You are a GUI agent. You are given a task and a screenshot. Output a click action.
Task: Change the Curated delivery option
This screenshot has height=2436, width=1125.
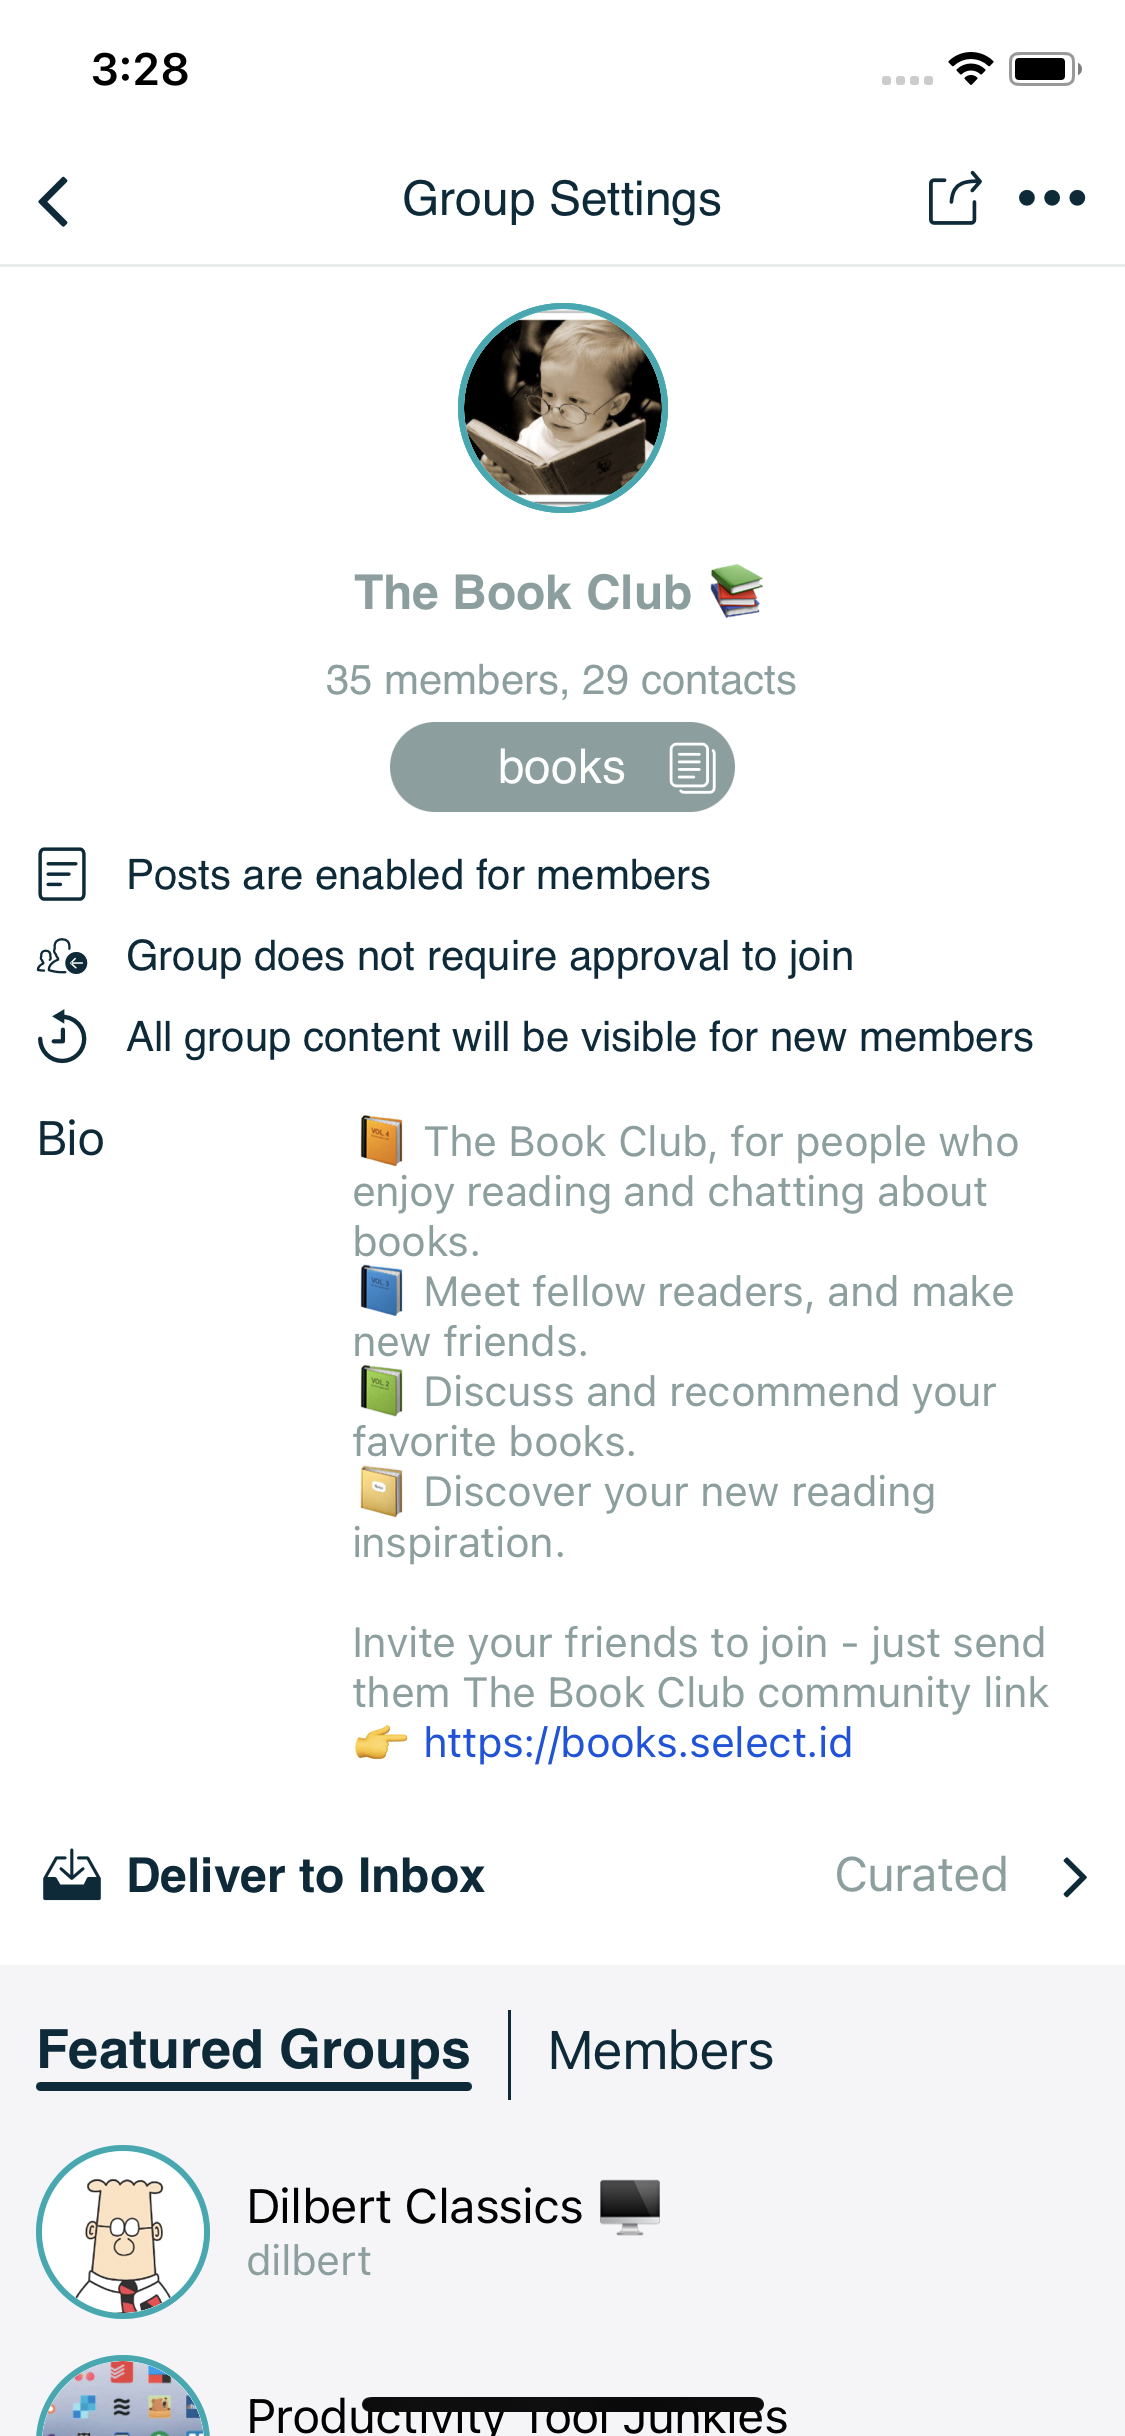click(x=921, y=1875)
